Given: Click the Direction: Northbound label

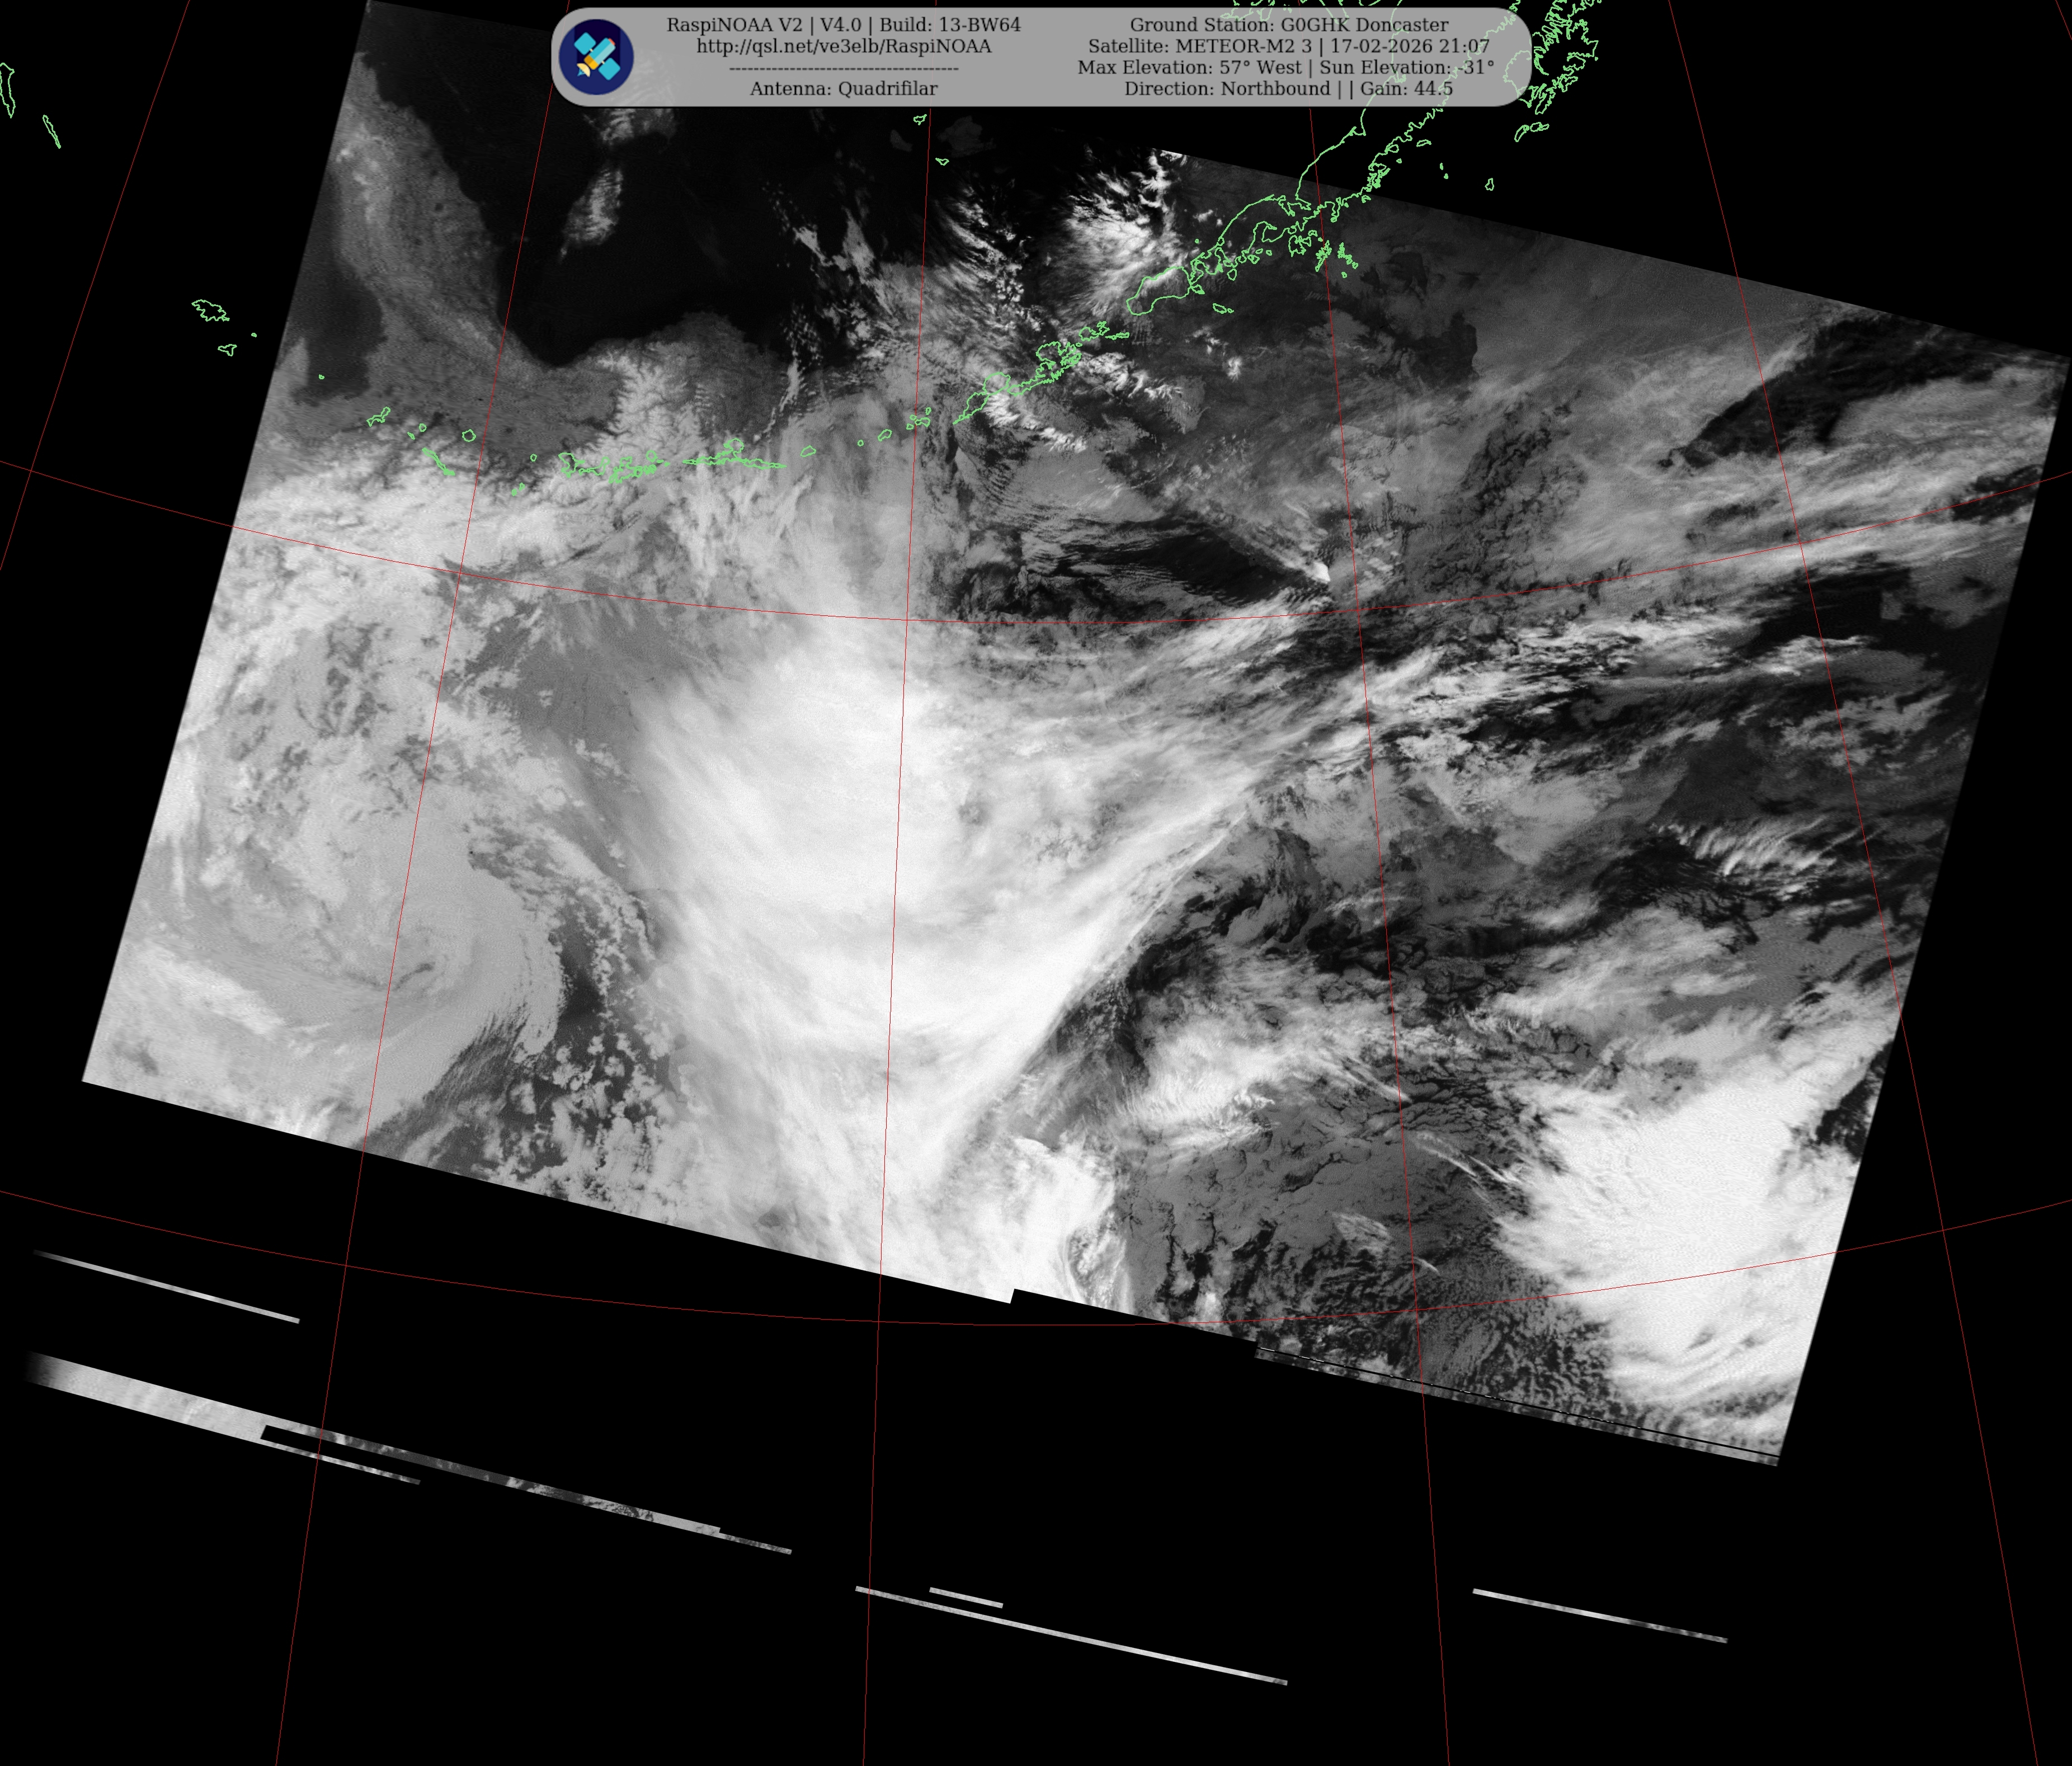Looking at the screenshot, I should coord(1227,89).
